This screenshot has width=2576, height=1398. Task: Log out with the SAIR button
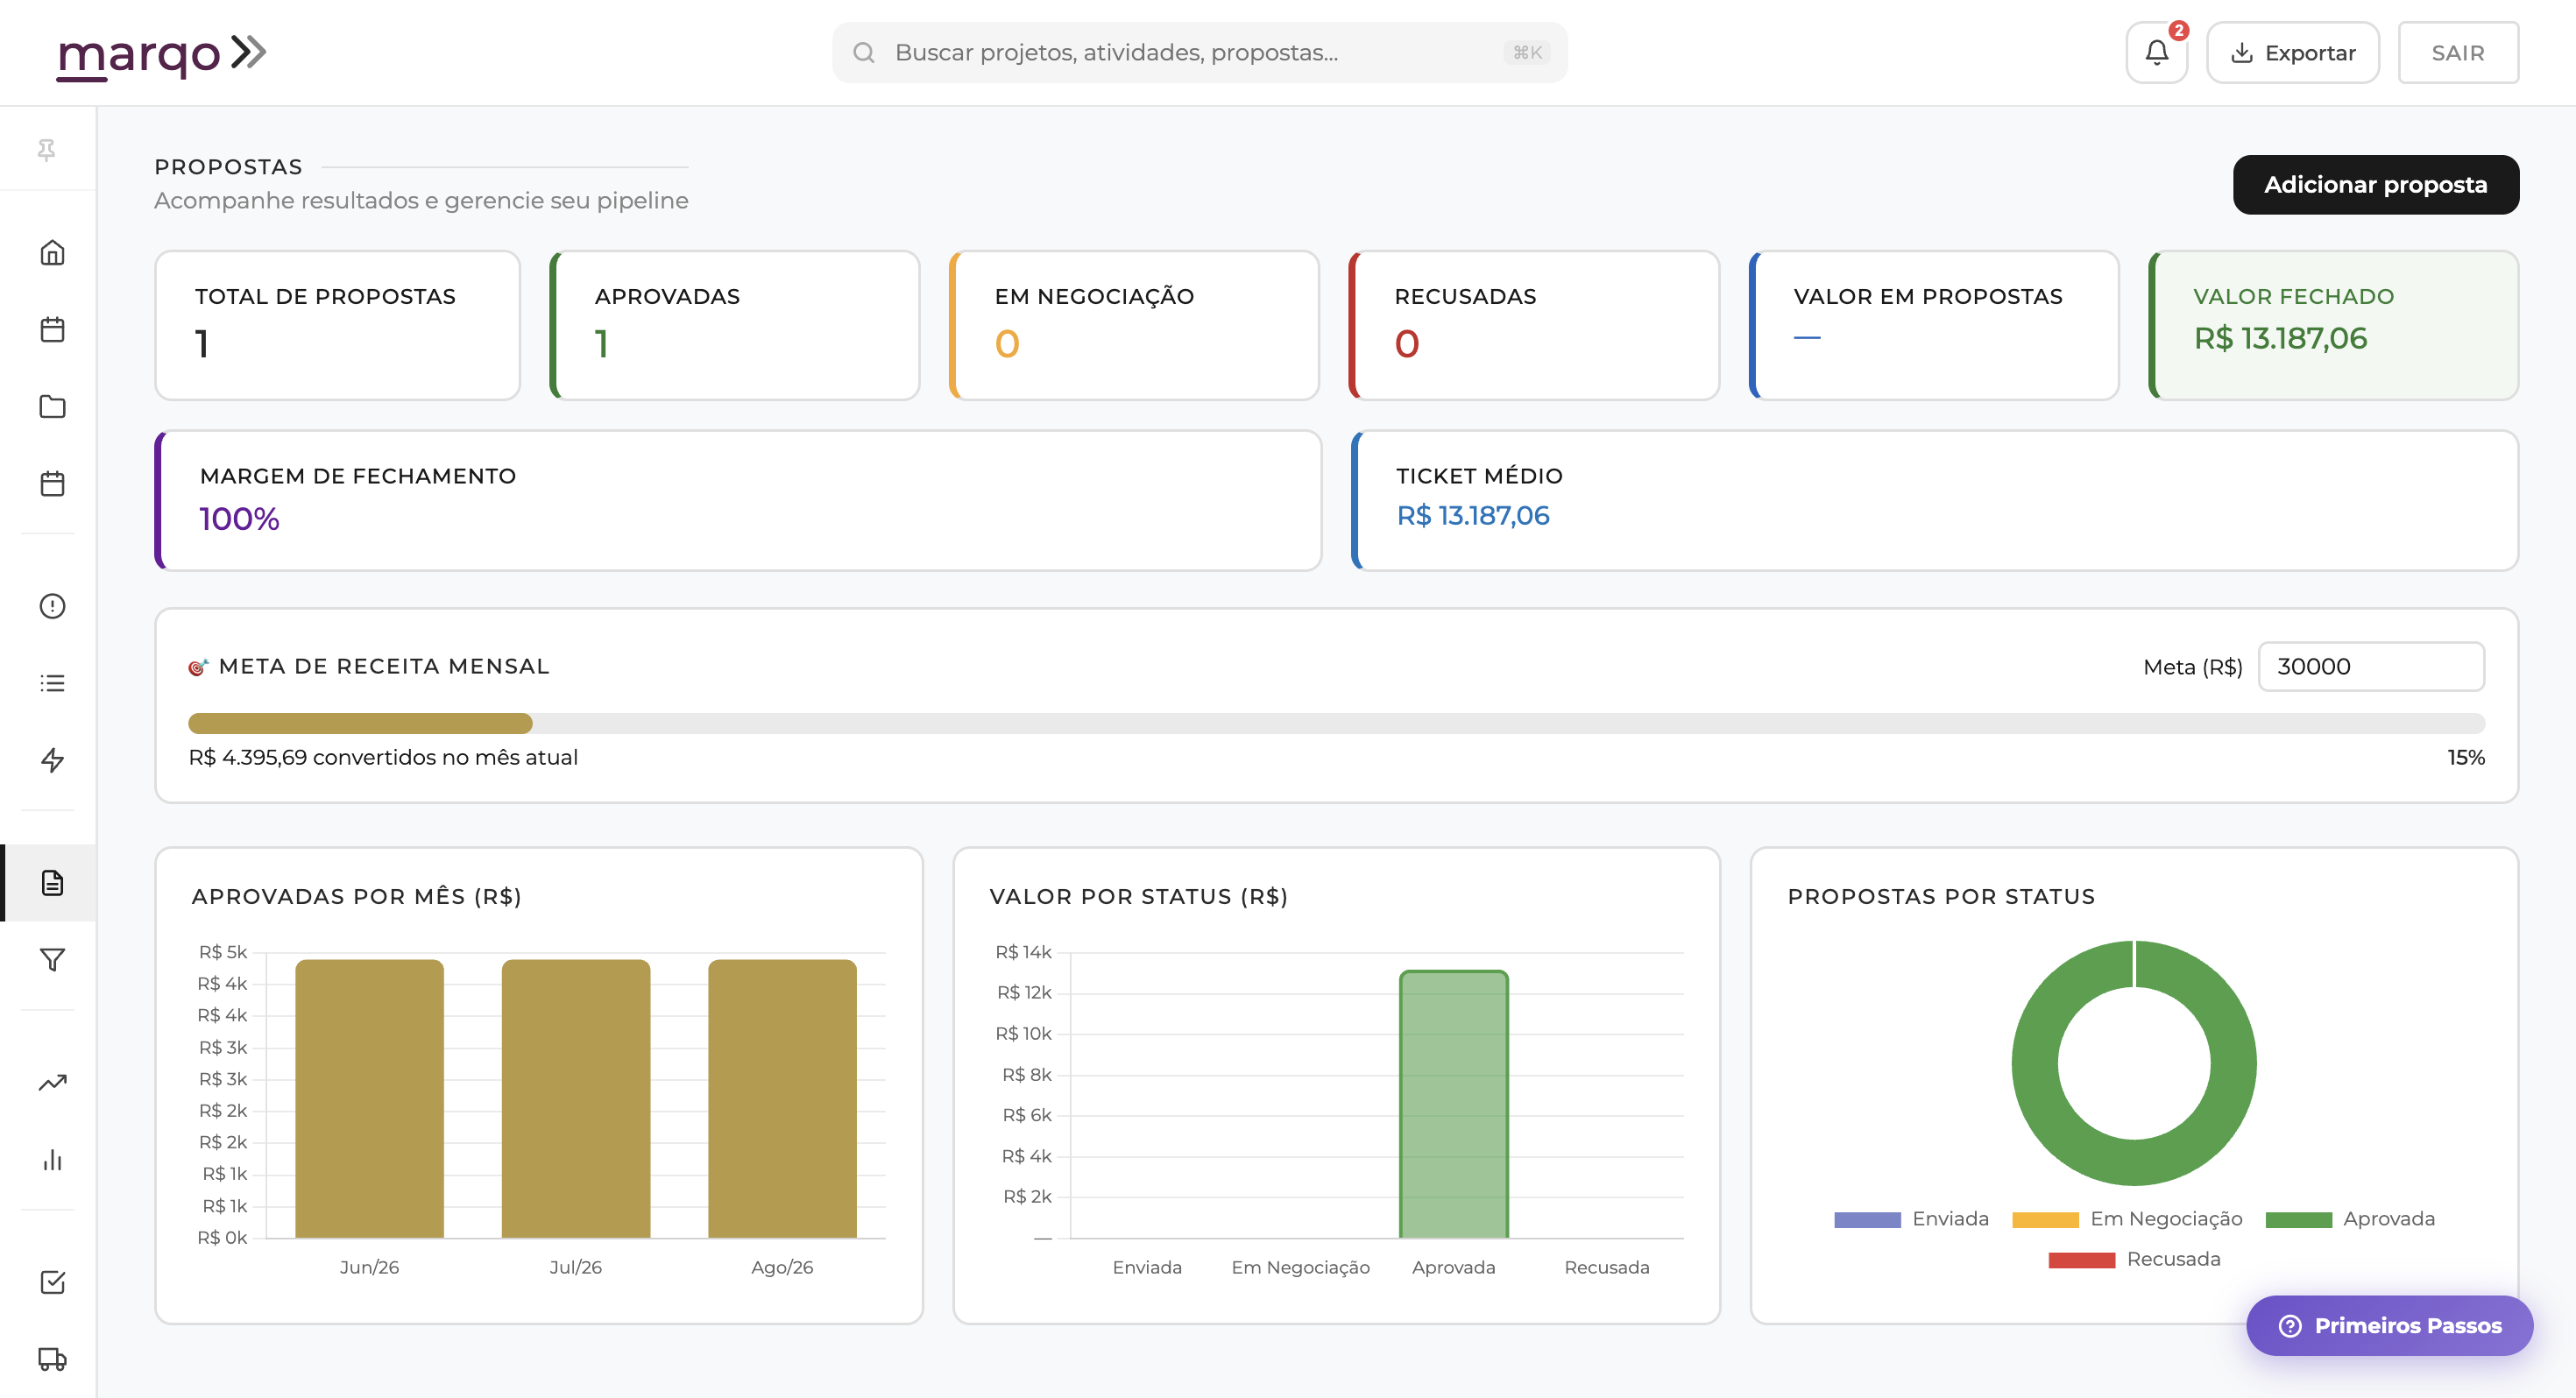coord(2458,53)
